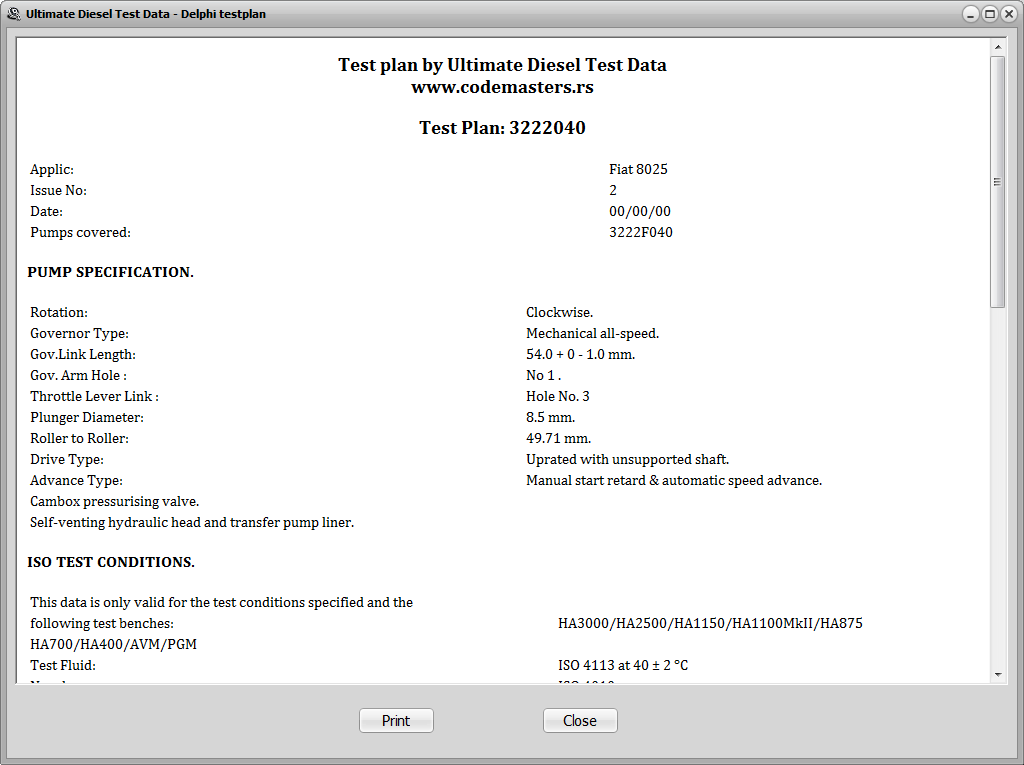Click the 'Cambox pressurising valve.' line
Viewport: 1024px width, 765px height.
pos(114,501)
